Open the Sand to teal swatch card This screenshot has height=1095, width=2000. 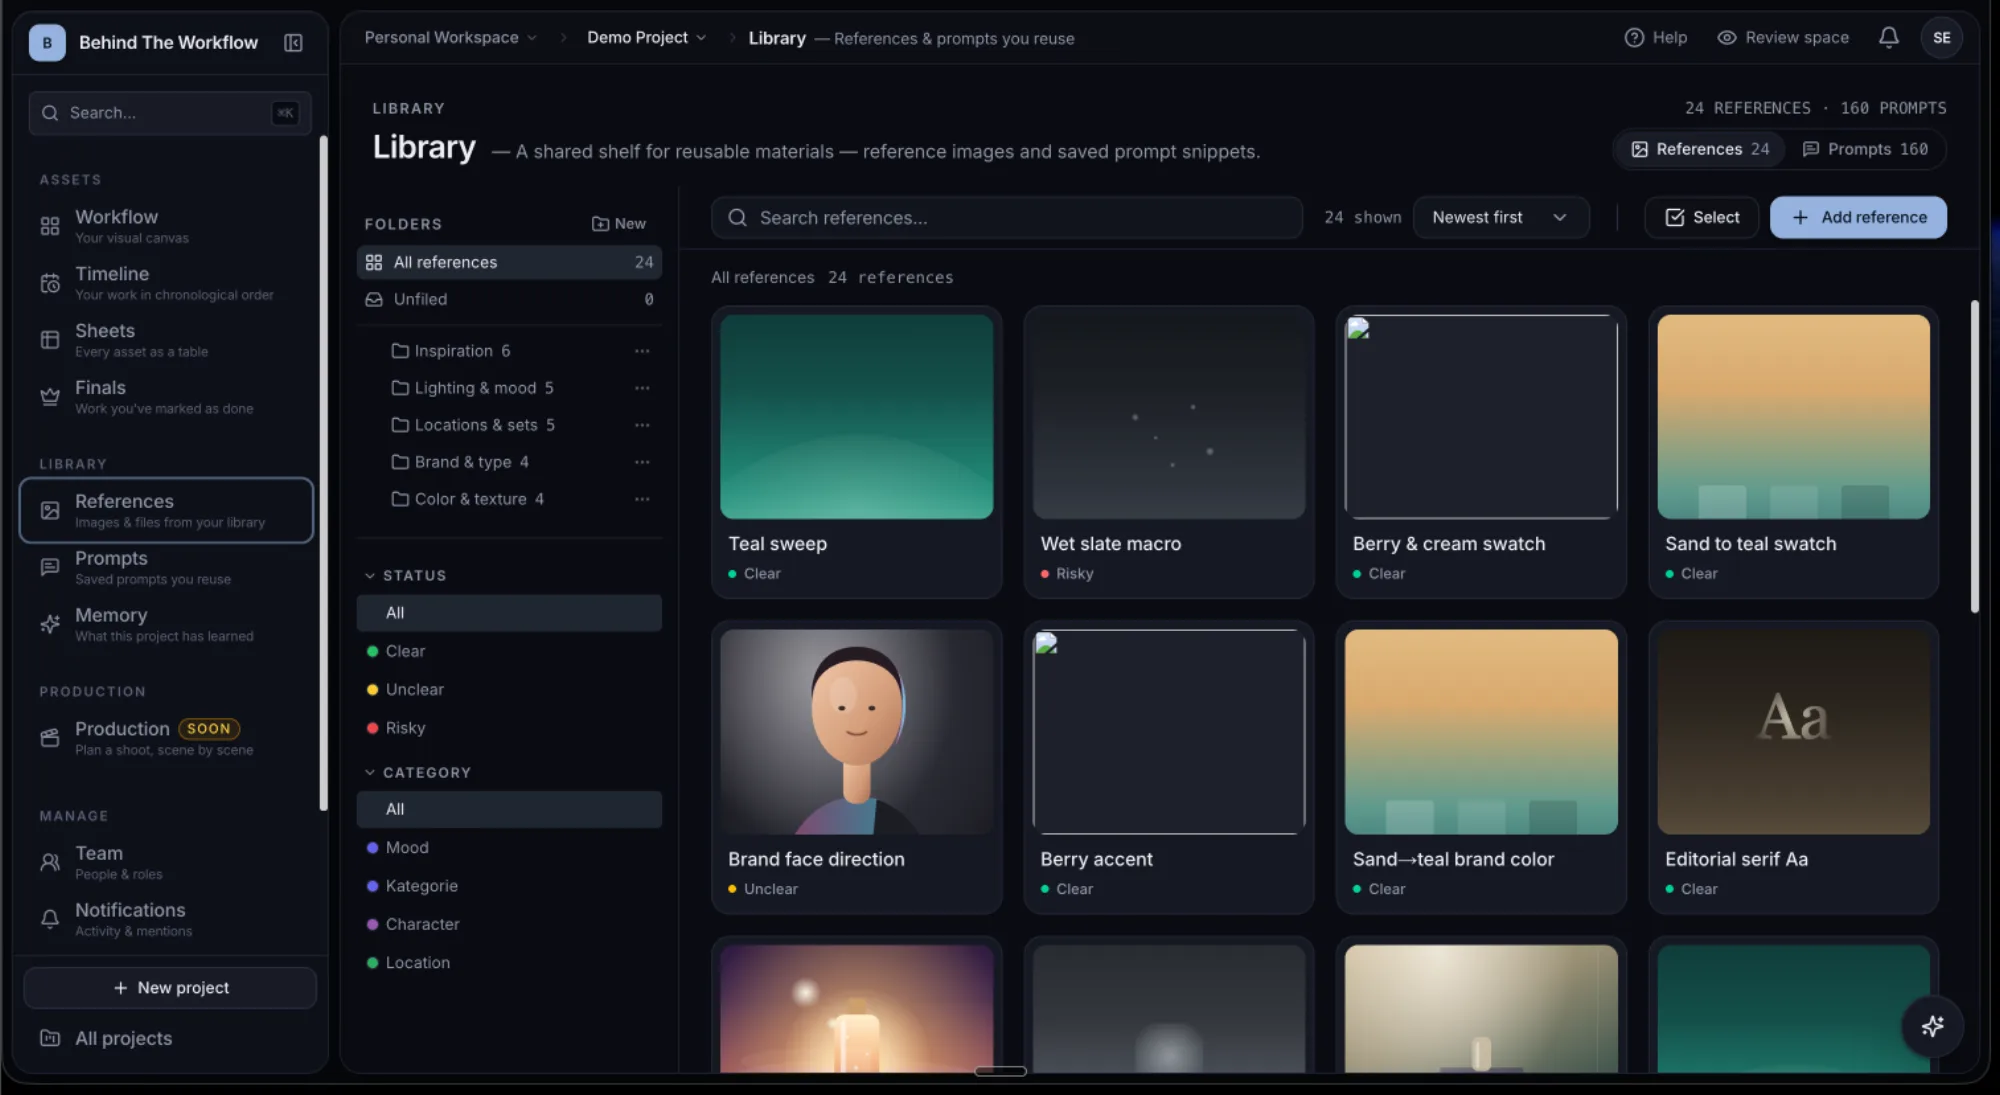(1793, 452)
